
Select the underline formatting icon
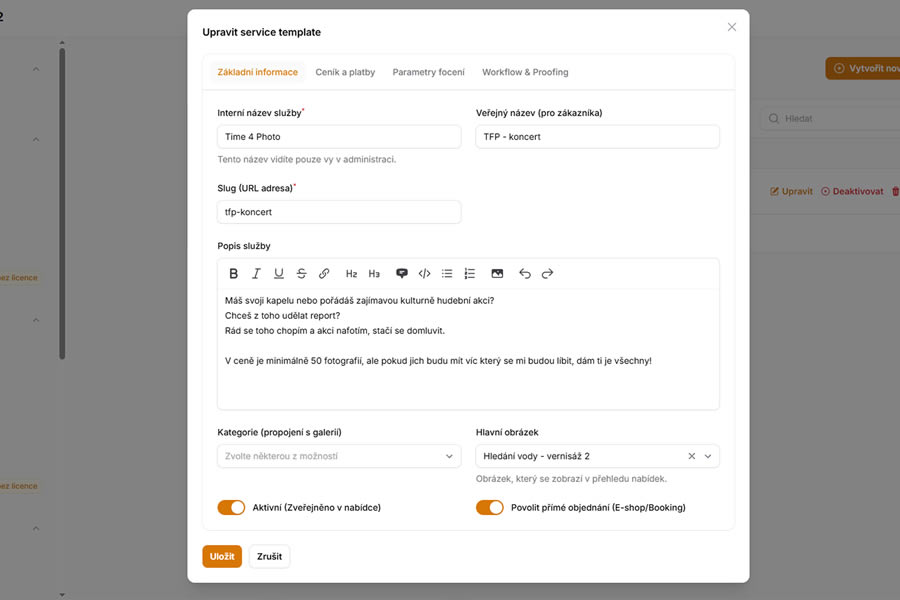pos(279,273)
